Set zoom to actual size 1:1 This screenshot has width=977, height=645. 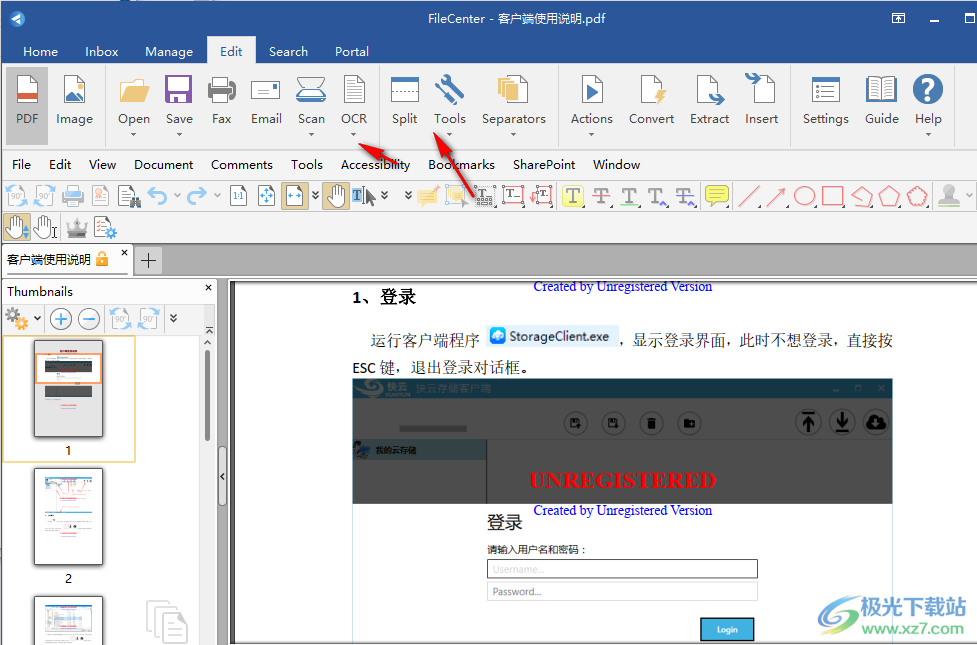pos(239,196)
